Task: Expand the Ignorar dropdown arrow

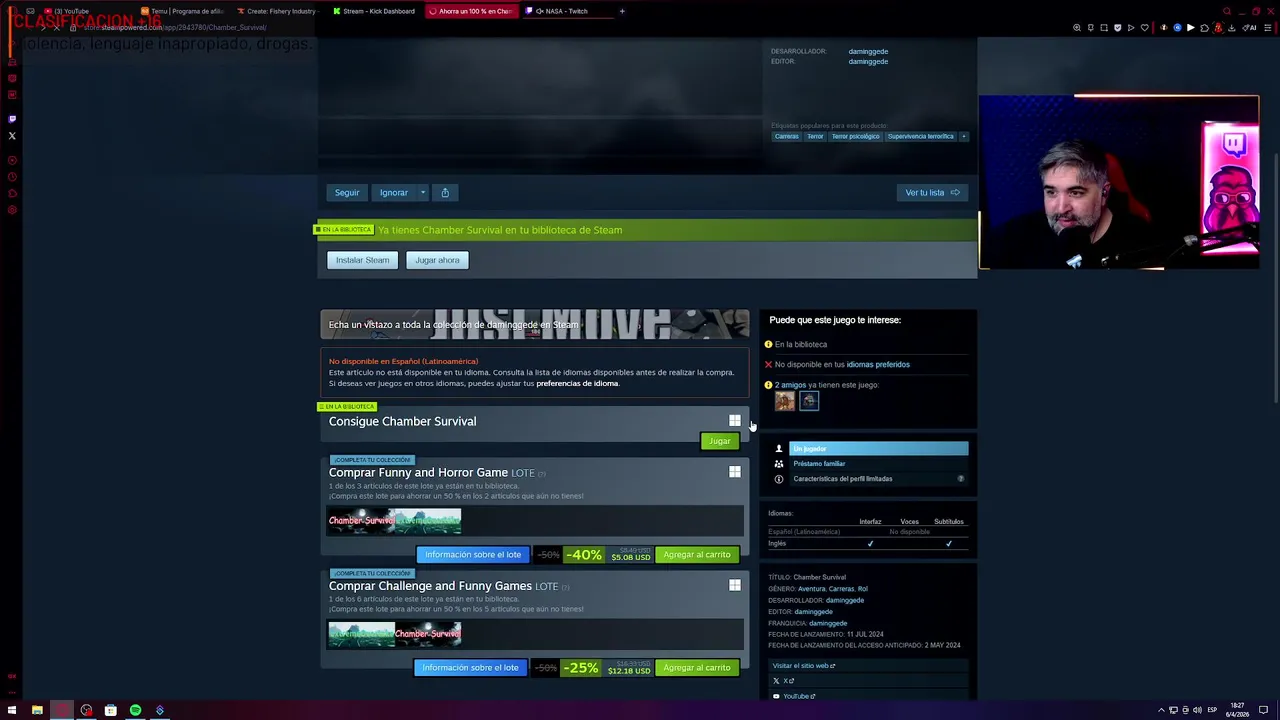Action: 423,192
